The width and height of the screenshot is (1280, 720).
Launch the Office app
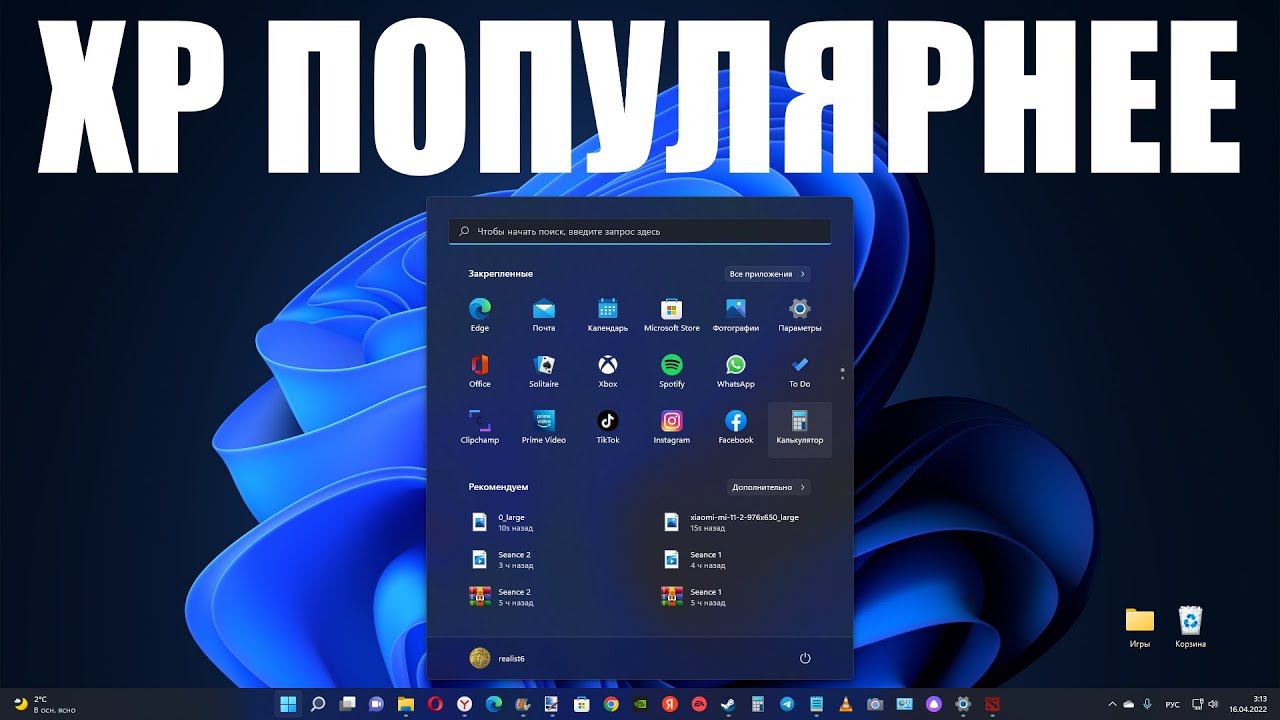pos(480,370)
